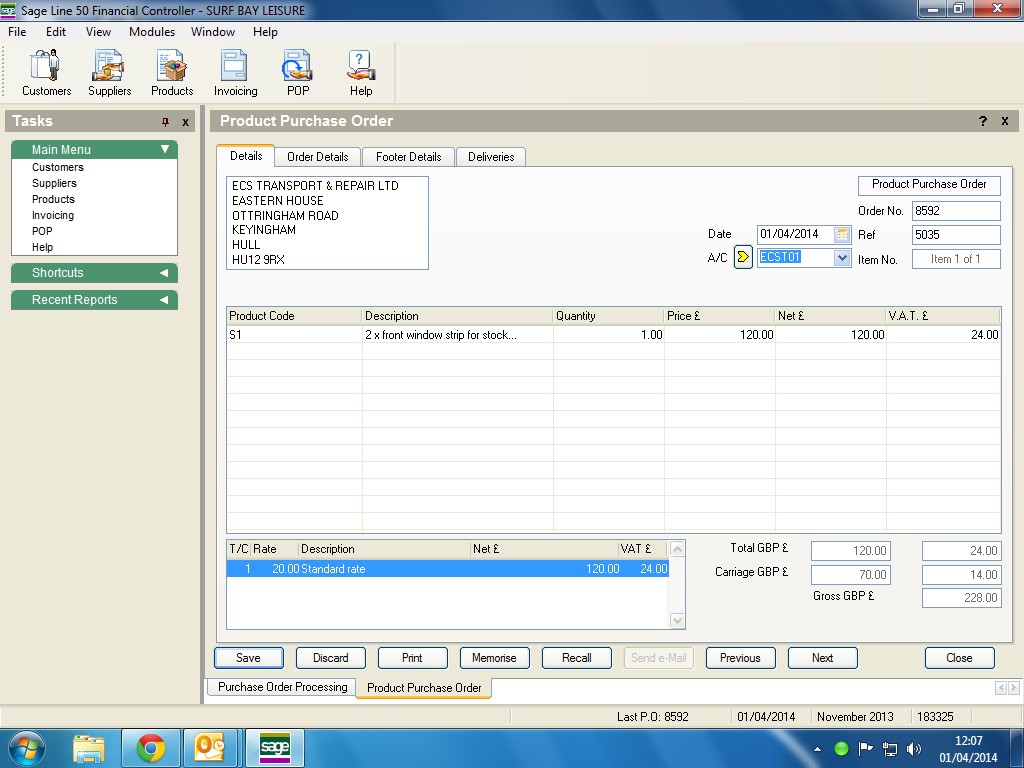
Task: Click the Products toolbar icon
Action: (x=172, y=72)
